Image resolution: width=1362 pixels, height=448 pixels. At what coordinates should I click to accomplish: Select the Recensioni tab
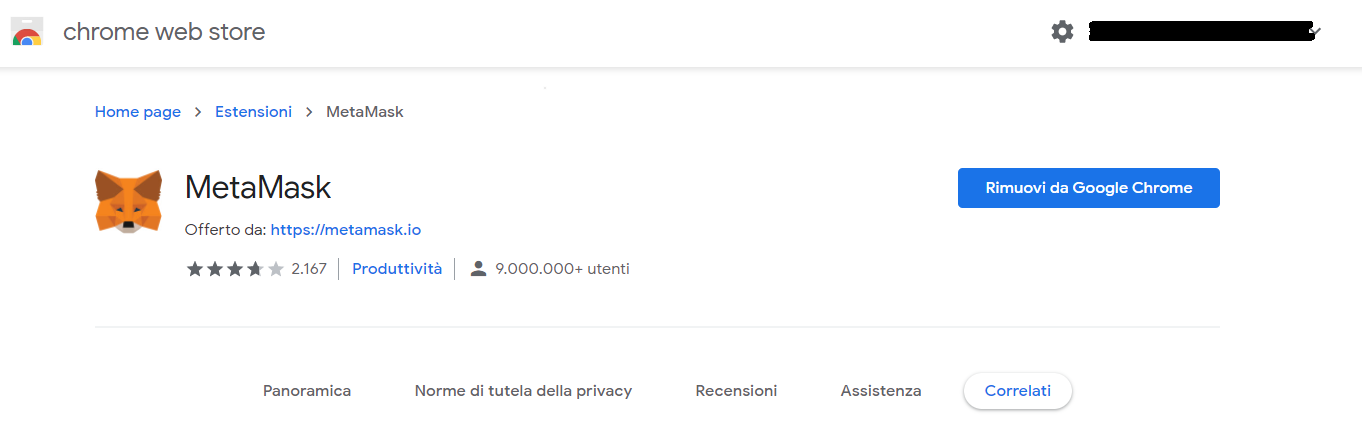(x=736, y=391)
